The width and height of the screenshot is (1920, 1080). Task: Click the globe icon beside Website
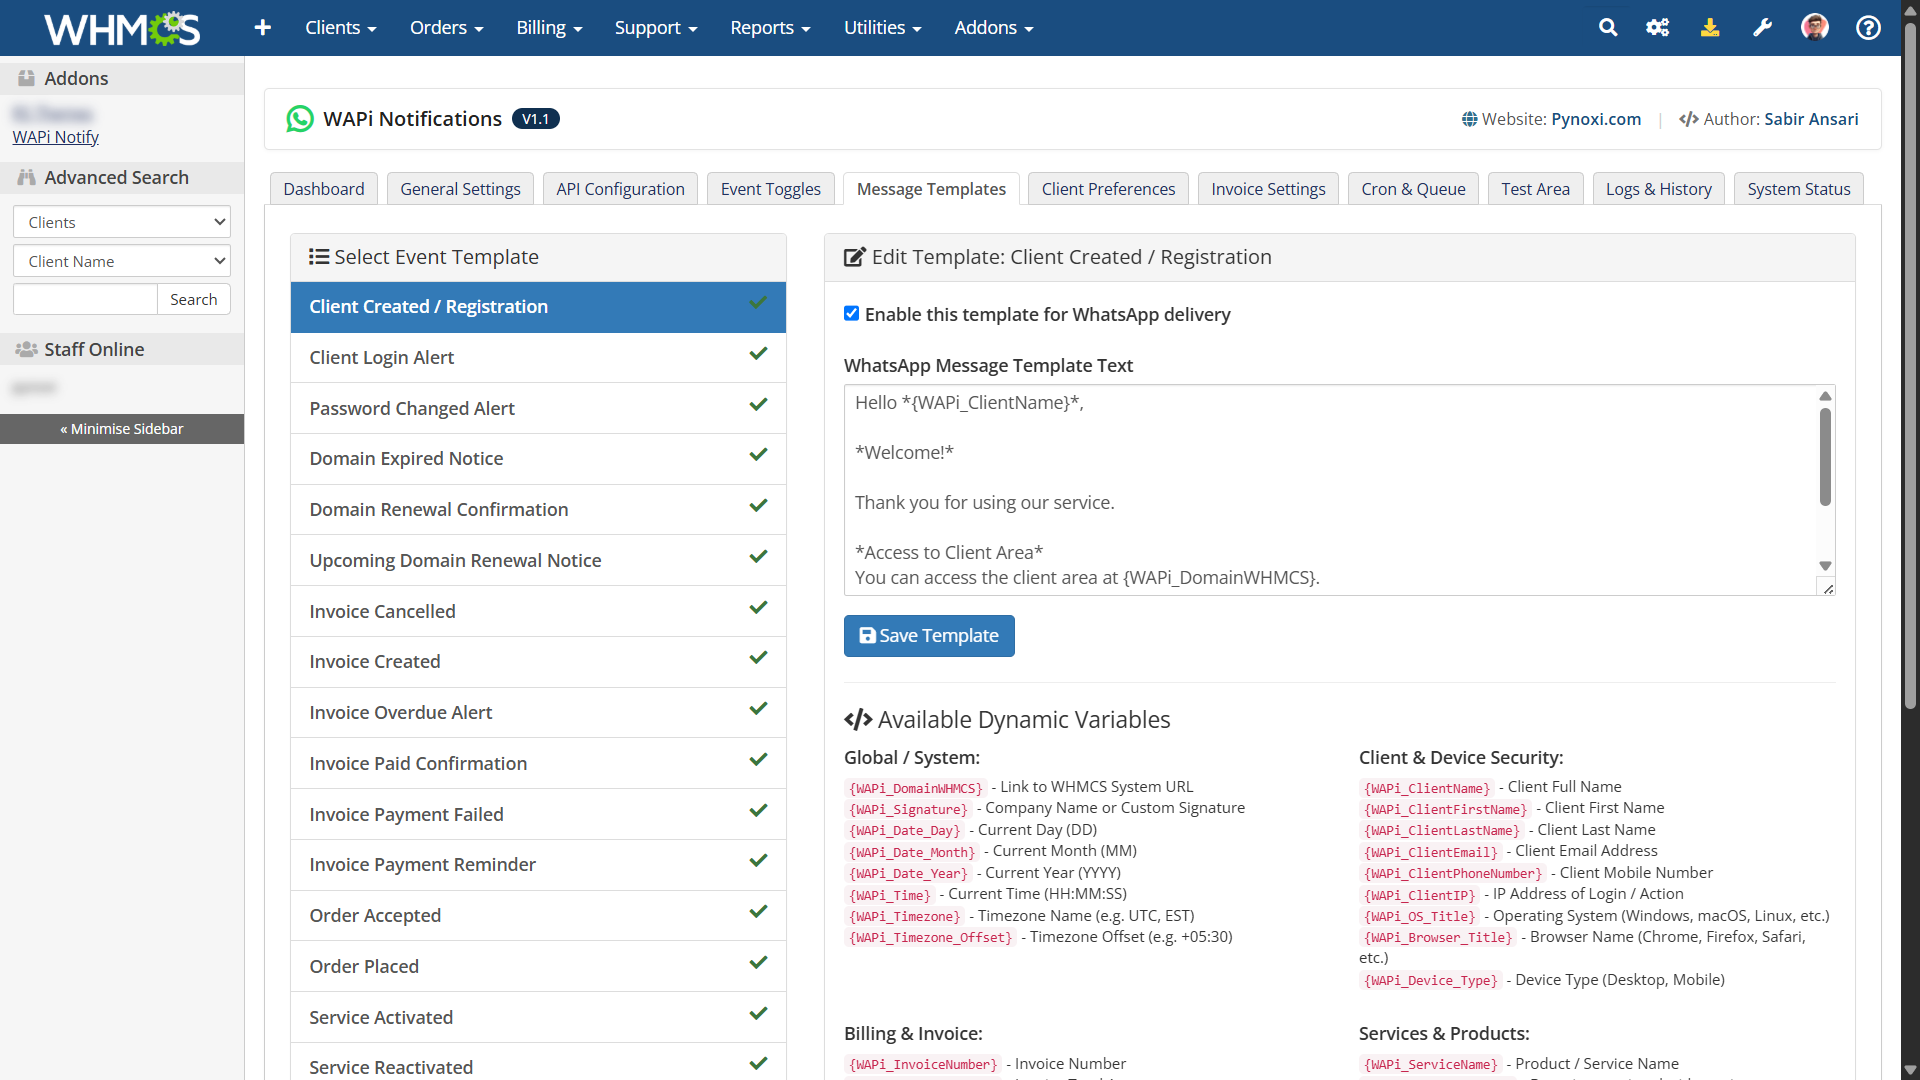pyautogui.click(x=1469, y=119)
